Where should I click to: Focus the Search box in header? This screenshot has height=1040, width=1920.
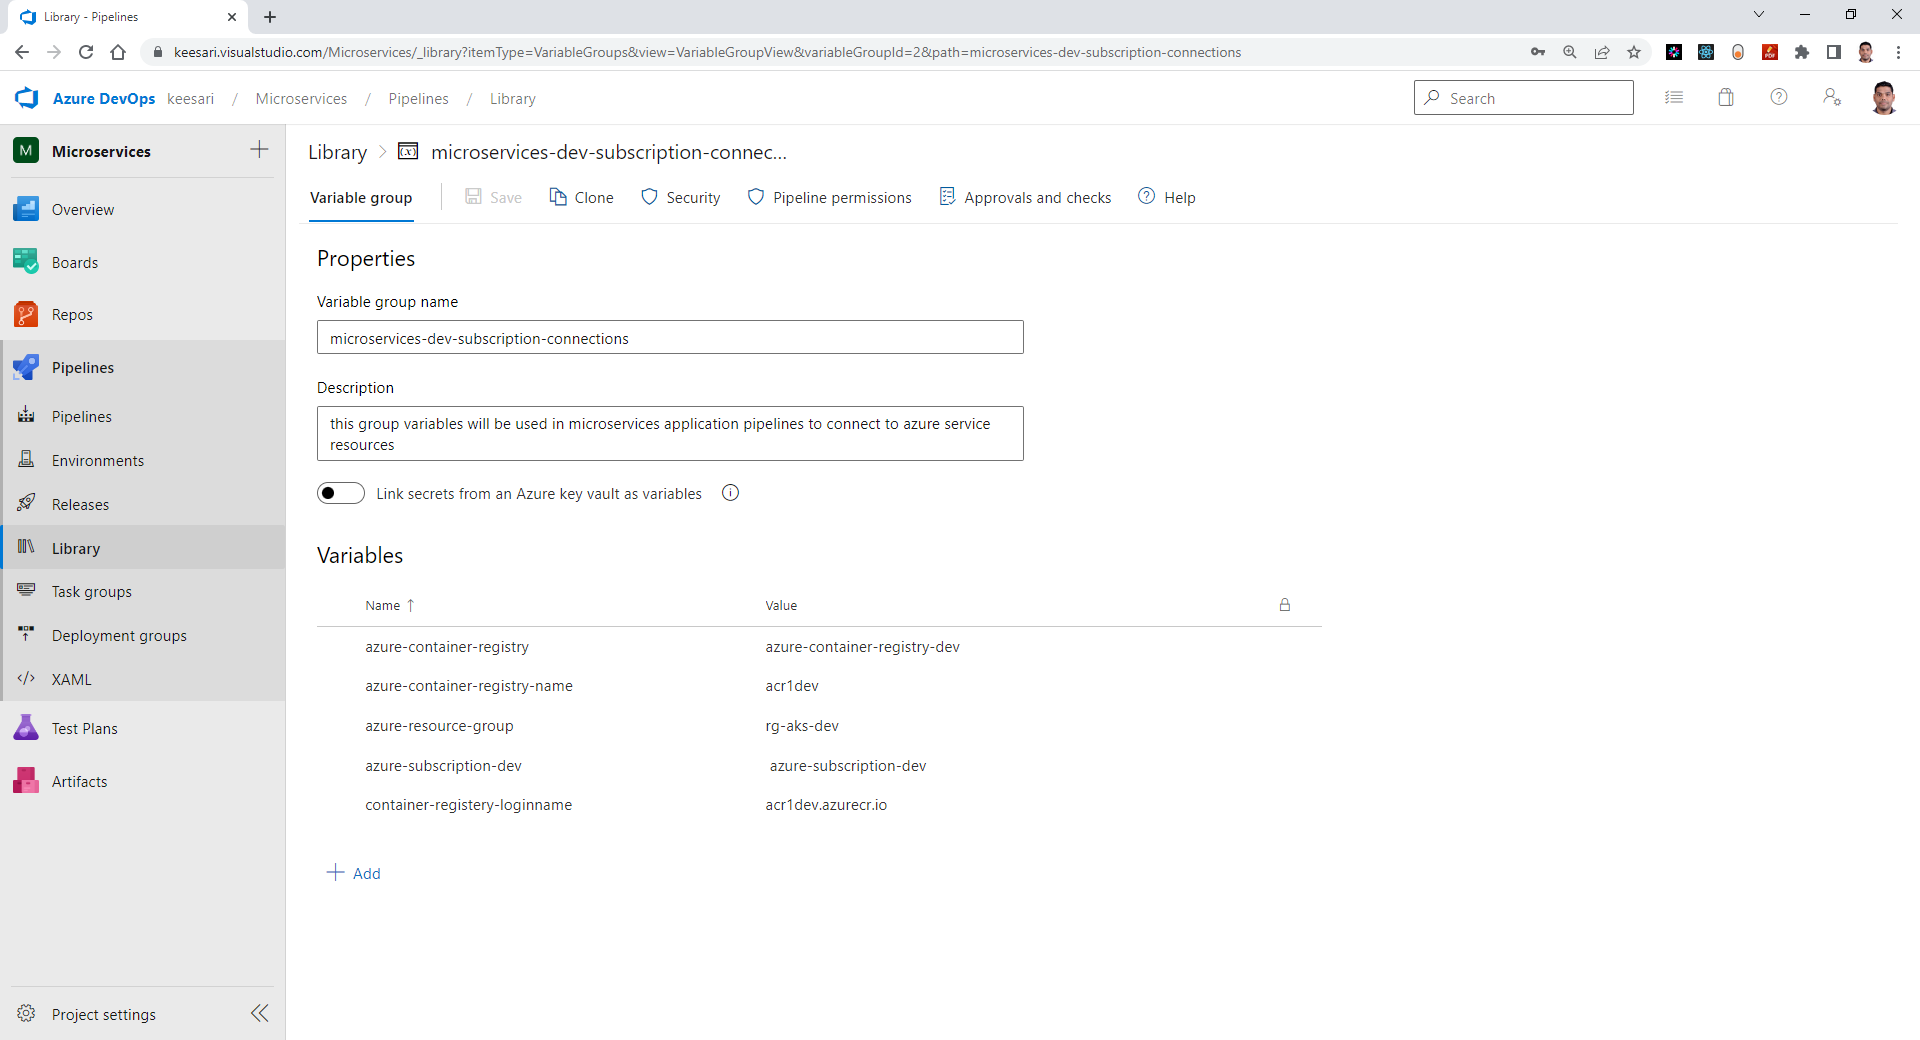click(1524, 98)
